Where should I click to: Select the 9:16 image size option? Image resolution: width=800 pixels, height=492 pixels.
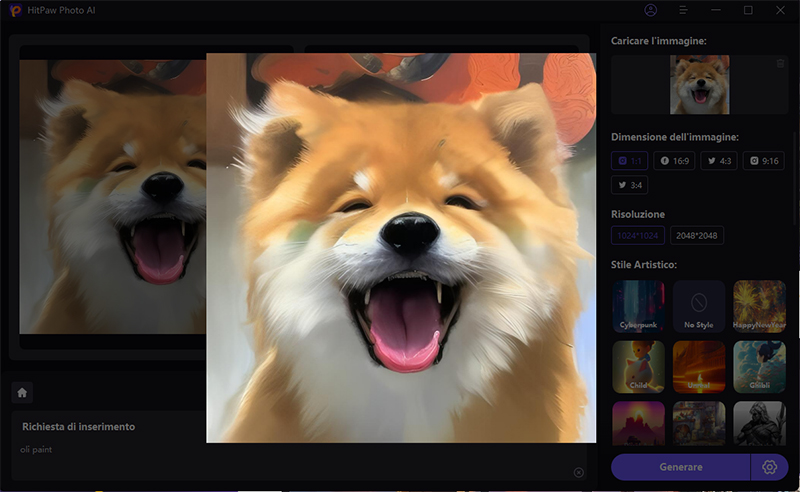pyautogui.click(x=764, y=161)
